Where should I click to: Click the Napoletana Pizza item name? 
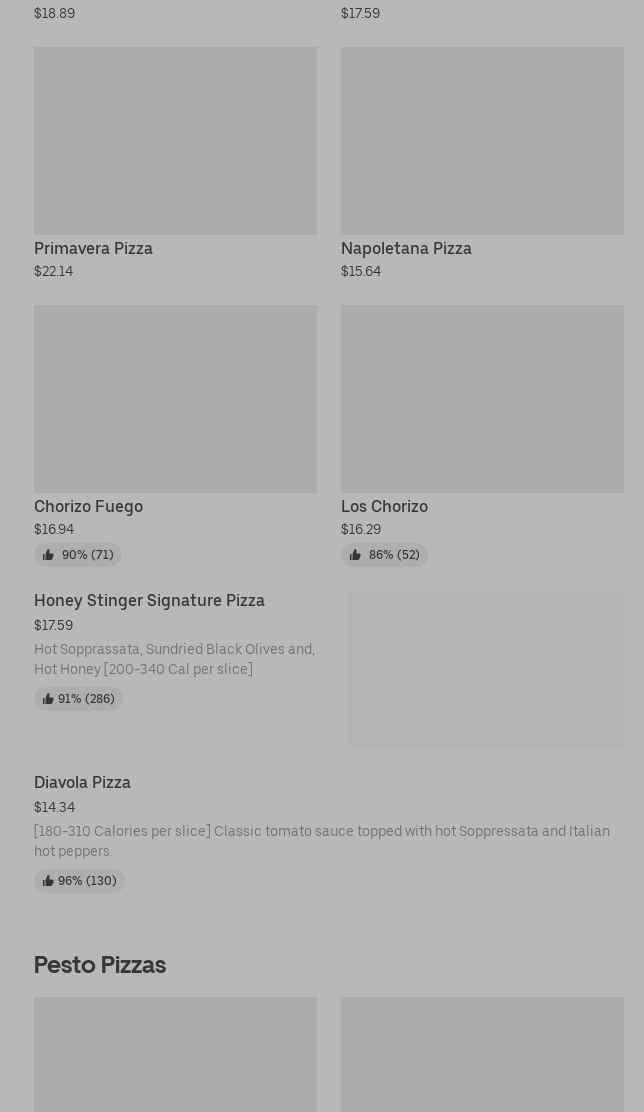click(x=406, y=248)
